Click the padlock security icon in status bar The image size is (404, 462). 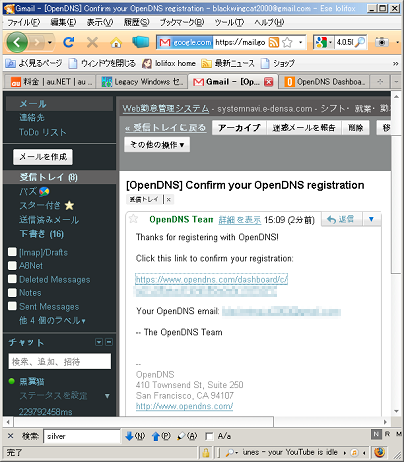click(206, 452)
